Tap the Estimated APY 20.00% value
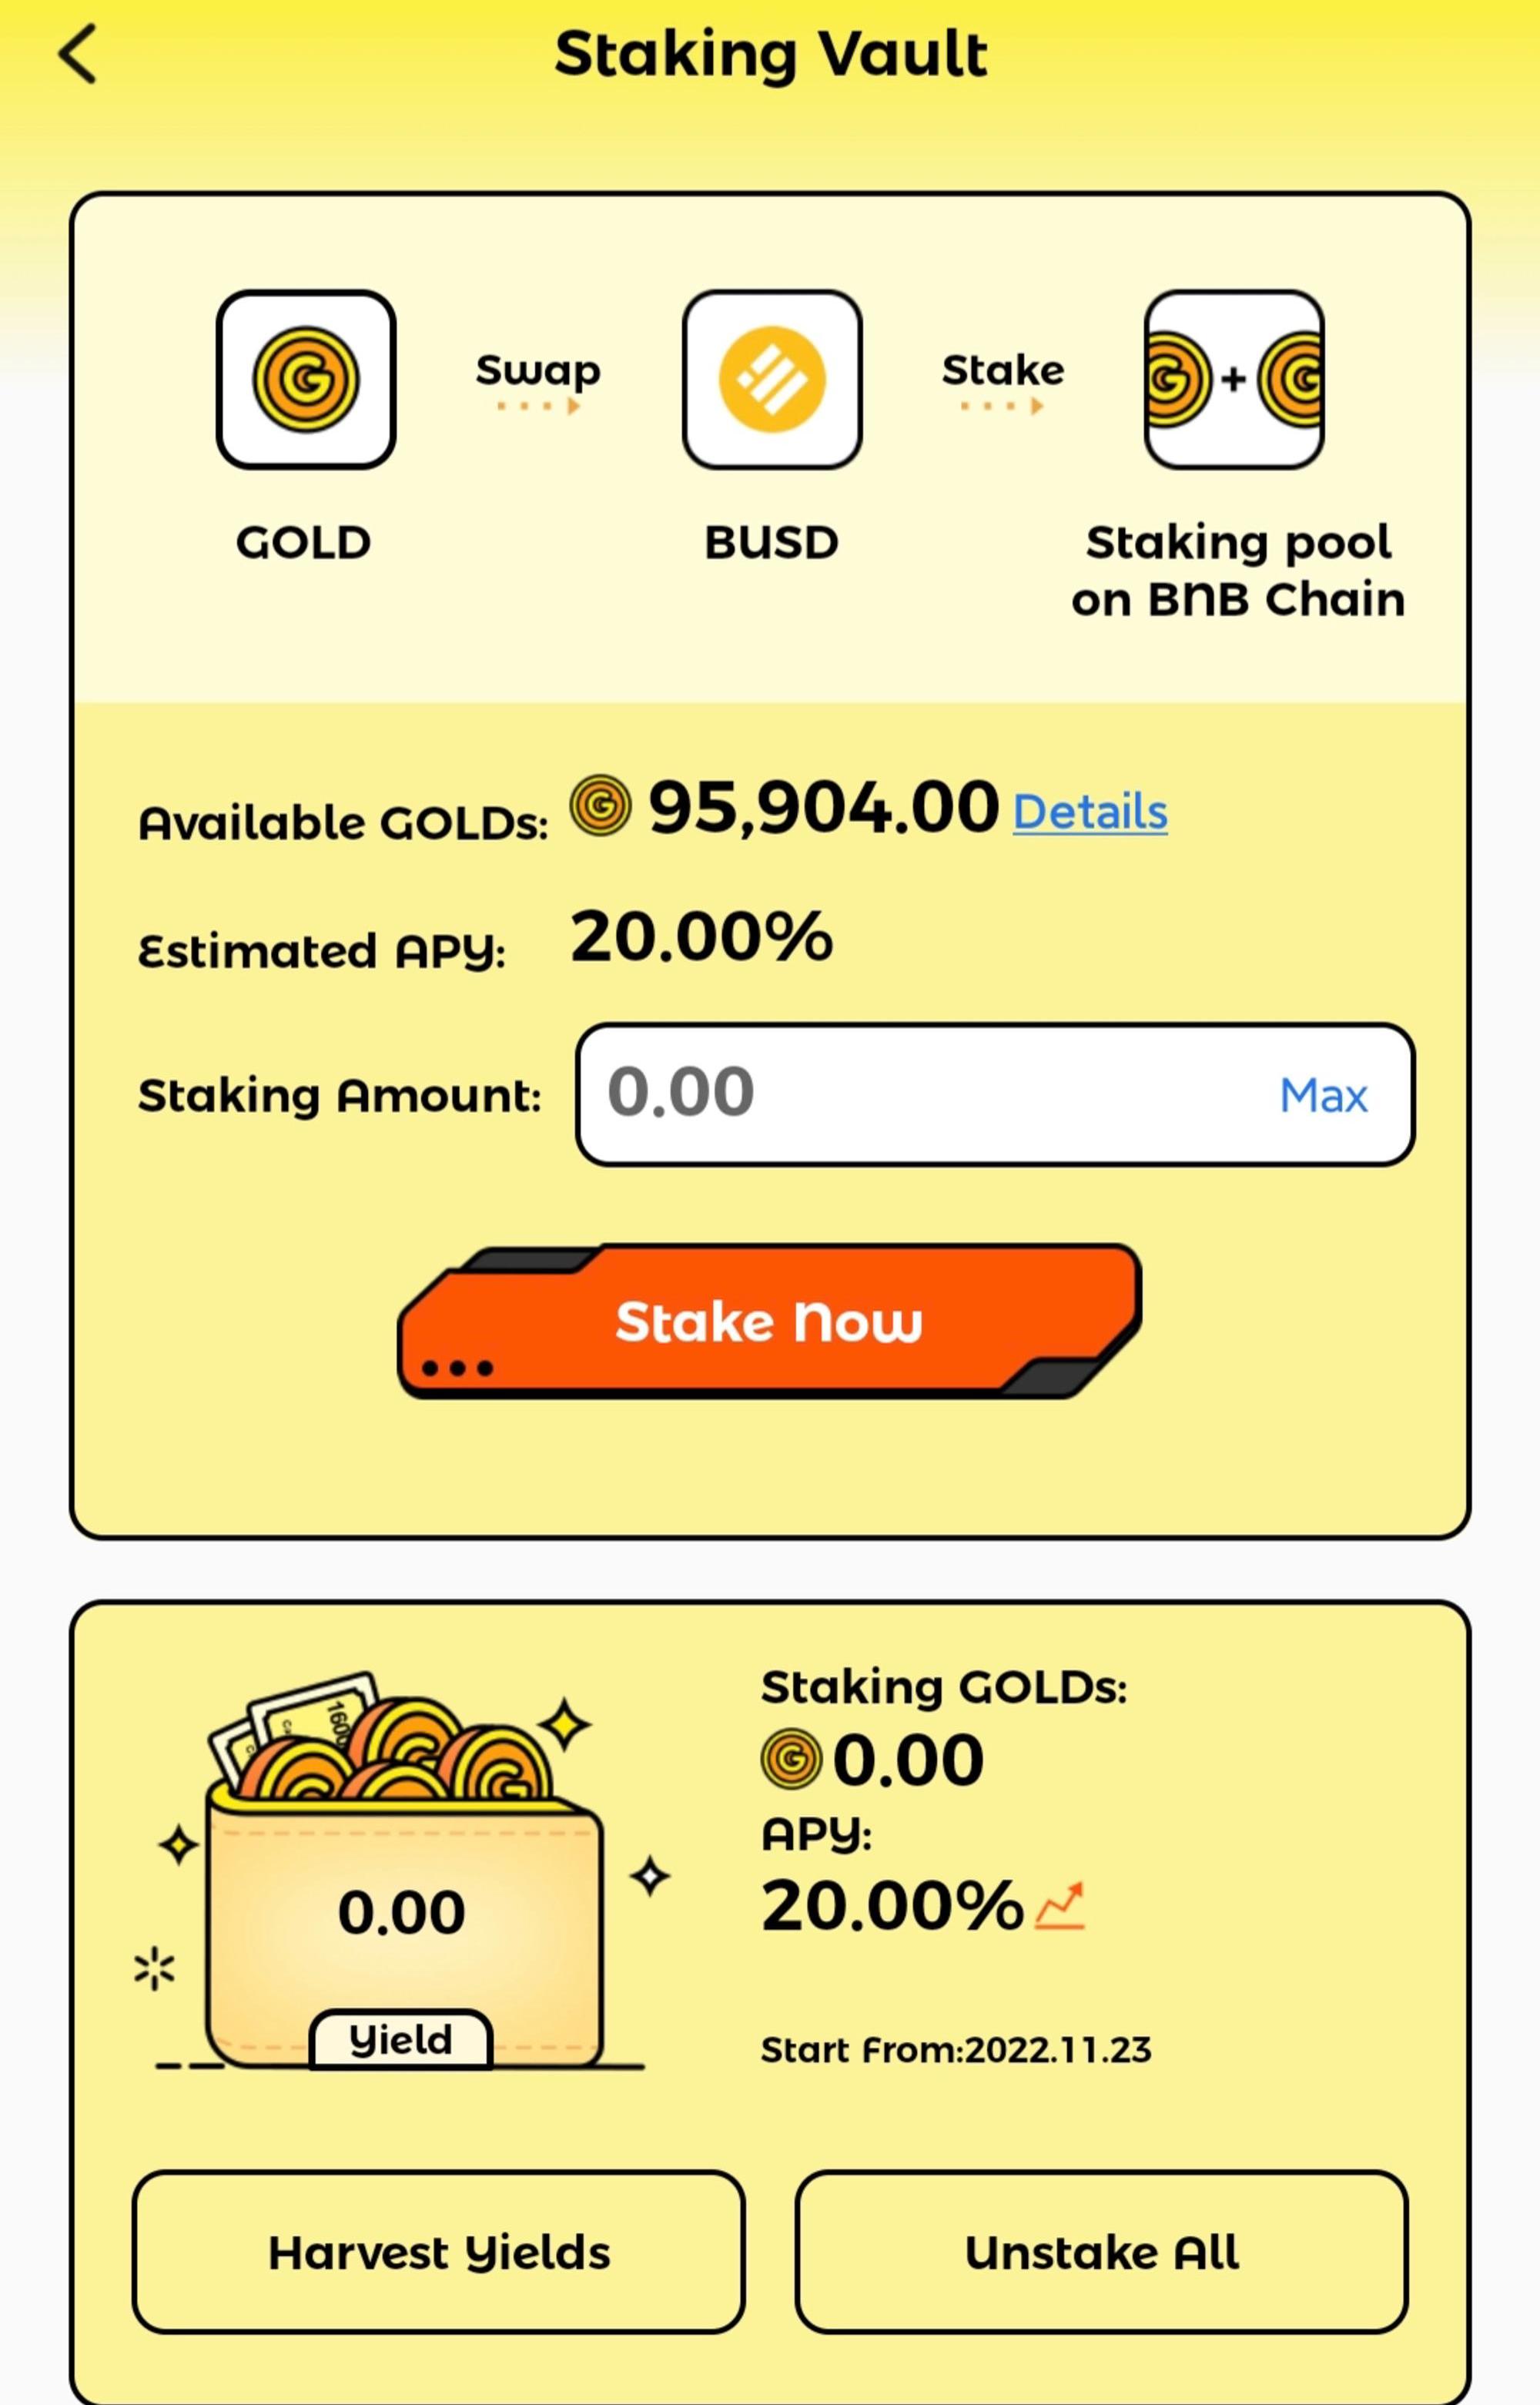 click(701, 937)
